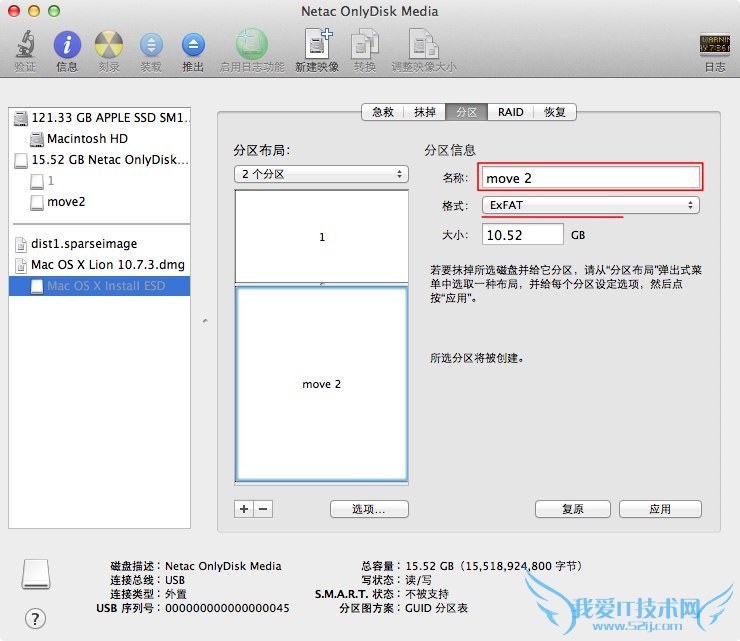Select the 15.52 GB Netac OnlyDisk drive
740x641 pixels.
(100, 160)
